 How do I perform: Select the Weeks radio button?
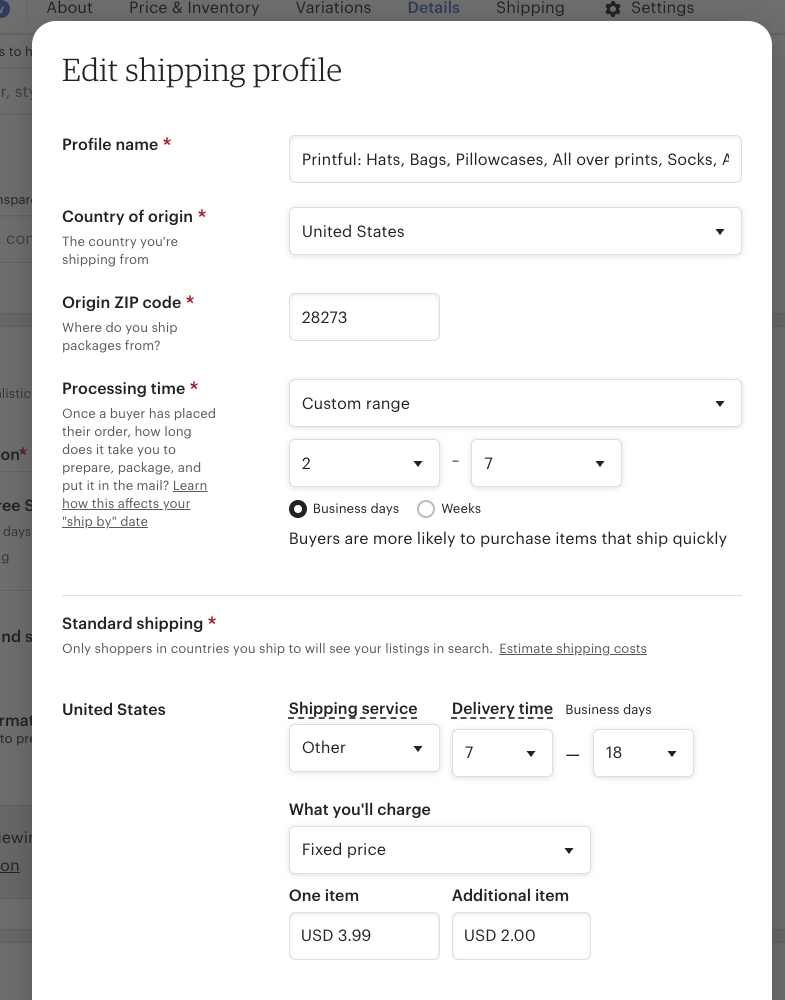(425, 509)
